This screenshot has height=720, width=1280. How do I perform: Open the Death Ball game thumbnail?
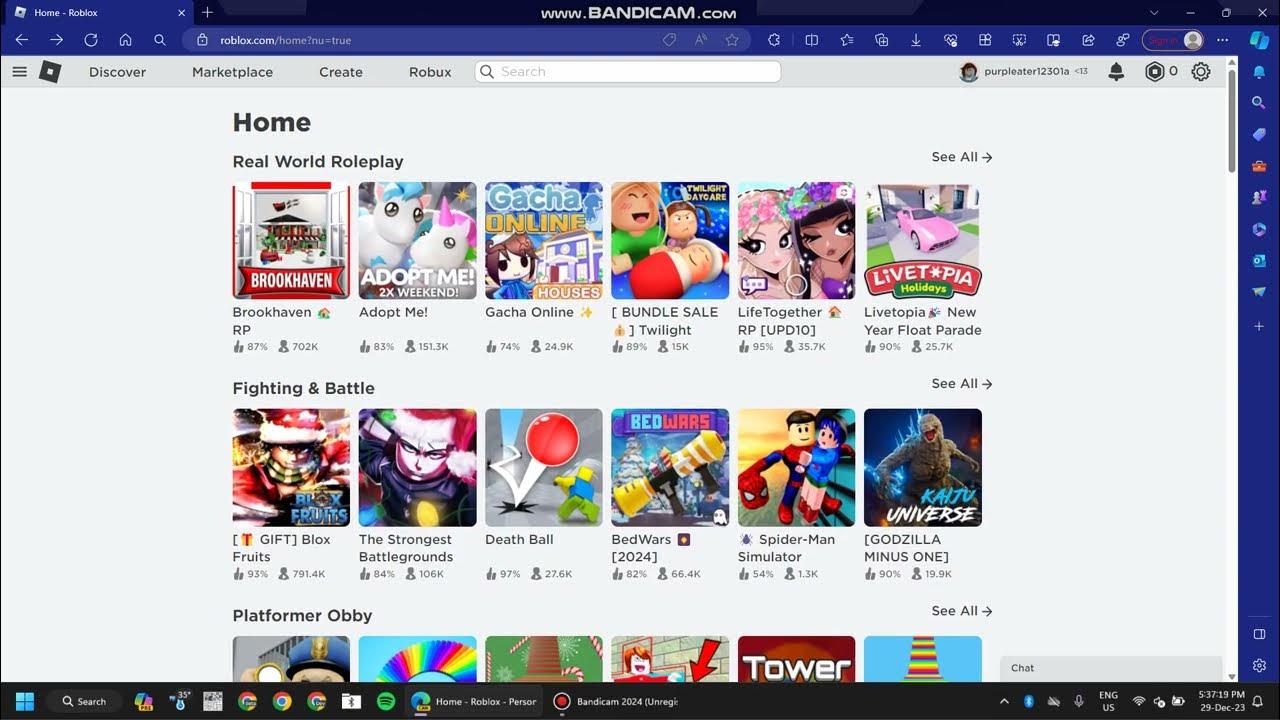click(544, 467)
